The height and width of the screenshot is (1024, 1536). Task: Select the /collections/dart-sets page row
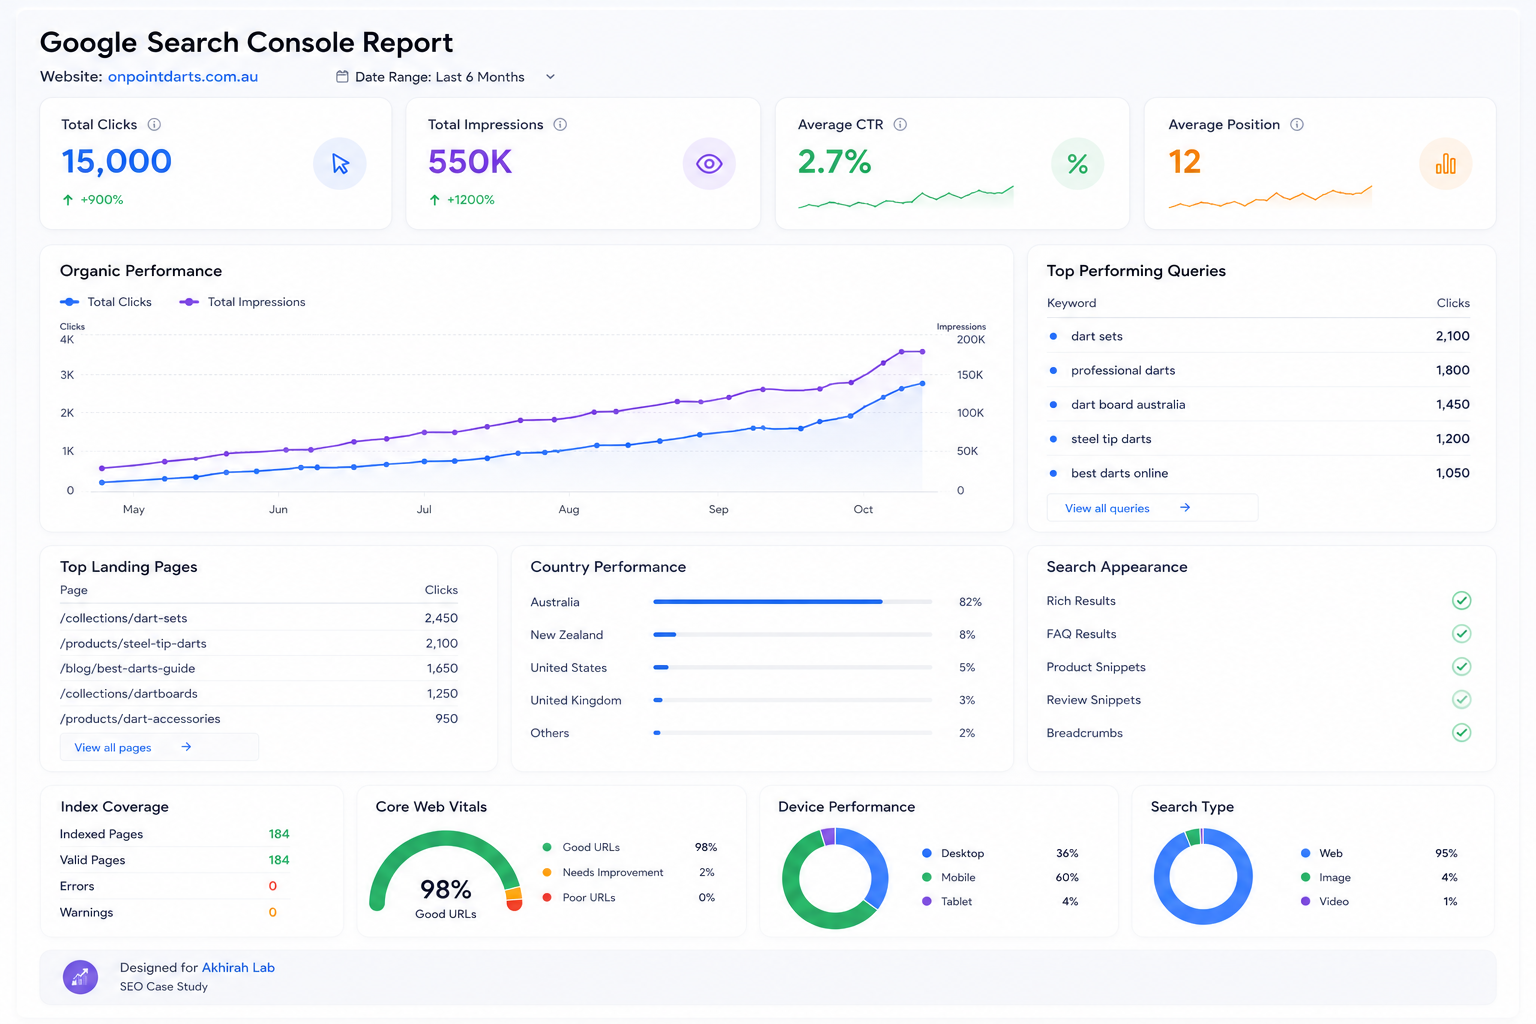tap(259, 619)
